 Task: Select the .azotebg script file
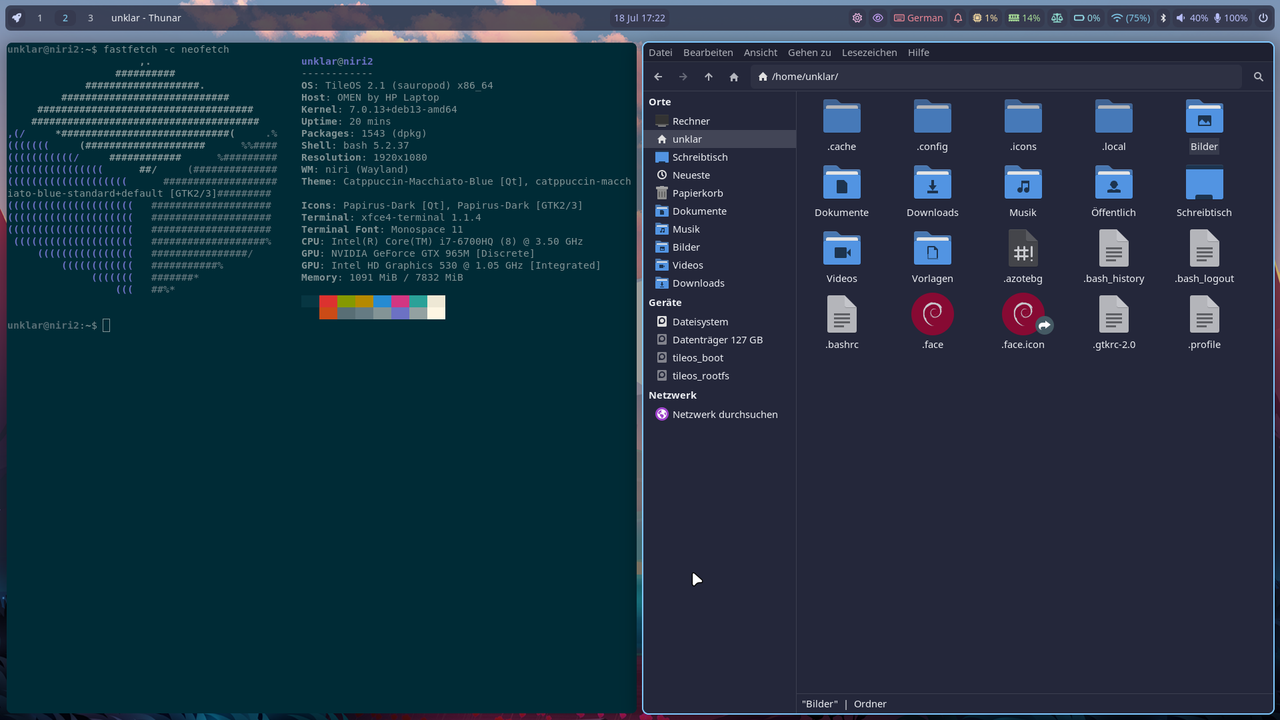(x=1023, y=248)
